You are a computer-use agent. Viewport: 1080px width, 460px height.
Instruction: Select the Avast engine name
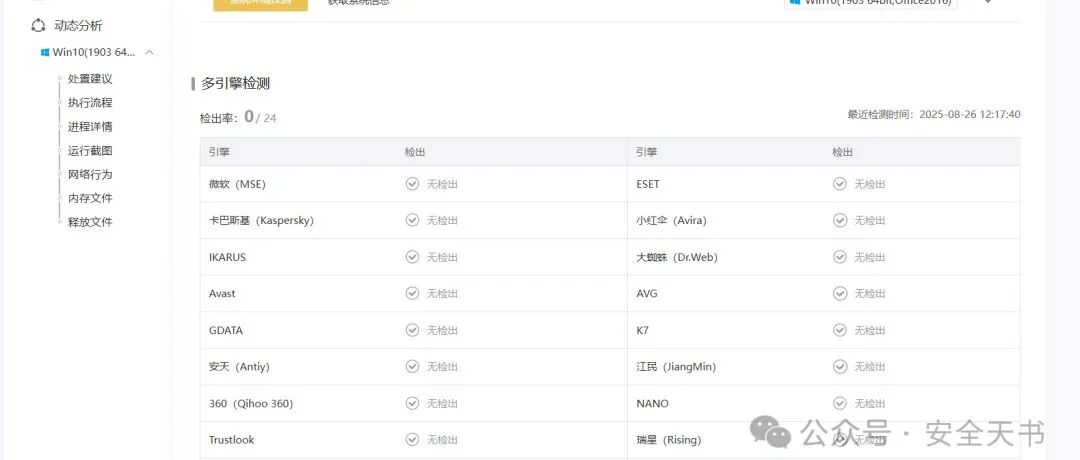[x=222, y=293]
